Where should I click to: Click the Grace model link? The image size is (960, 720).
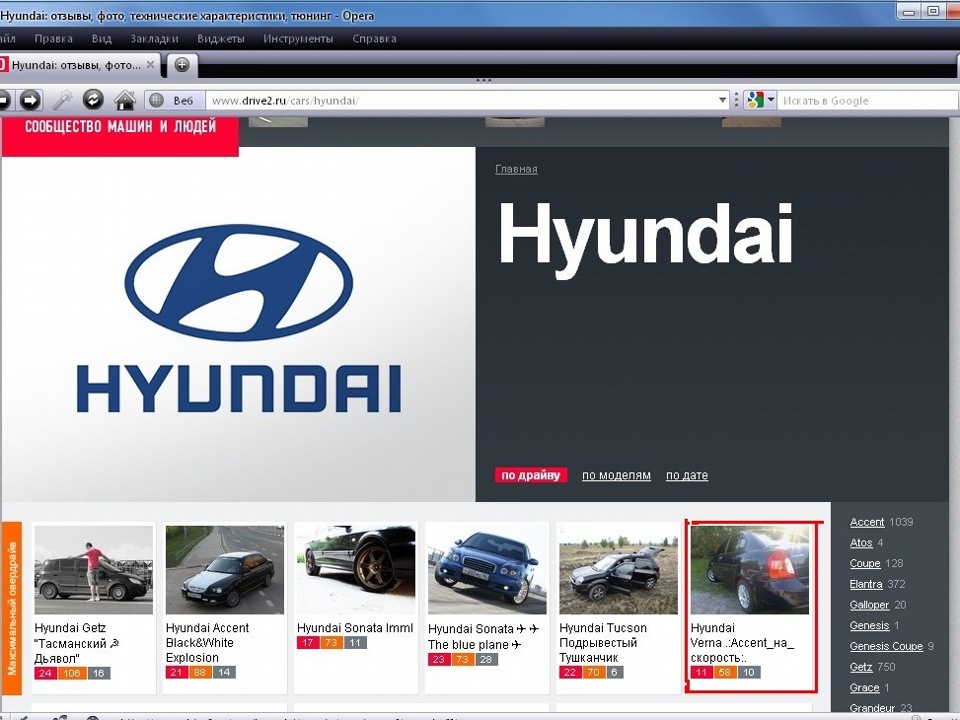(x=864, y=688)
